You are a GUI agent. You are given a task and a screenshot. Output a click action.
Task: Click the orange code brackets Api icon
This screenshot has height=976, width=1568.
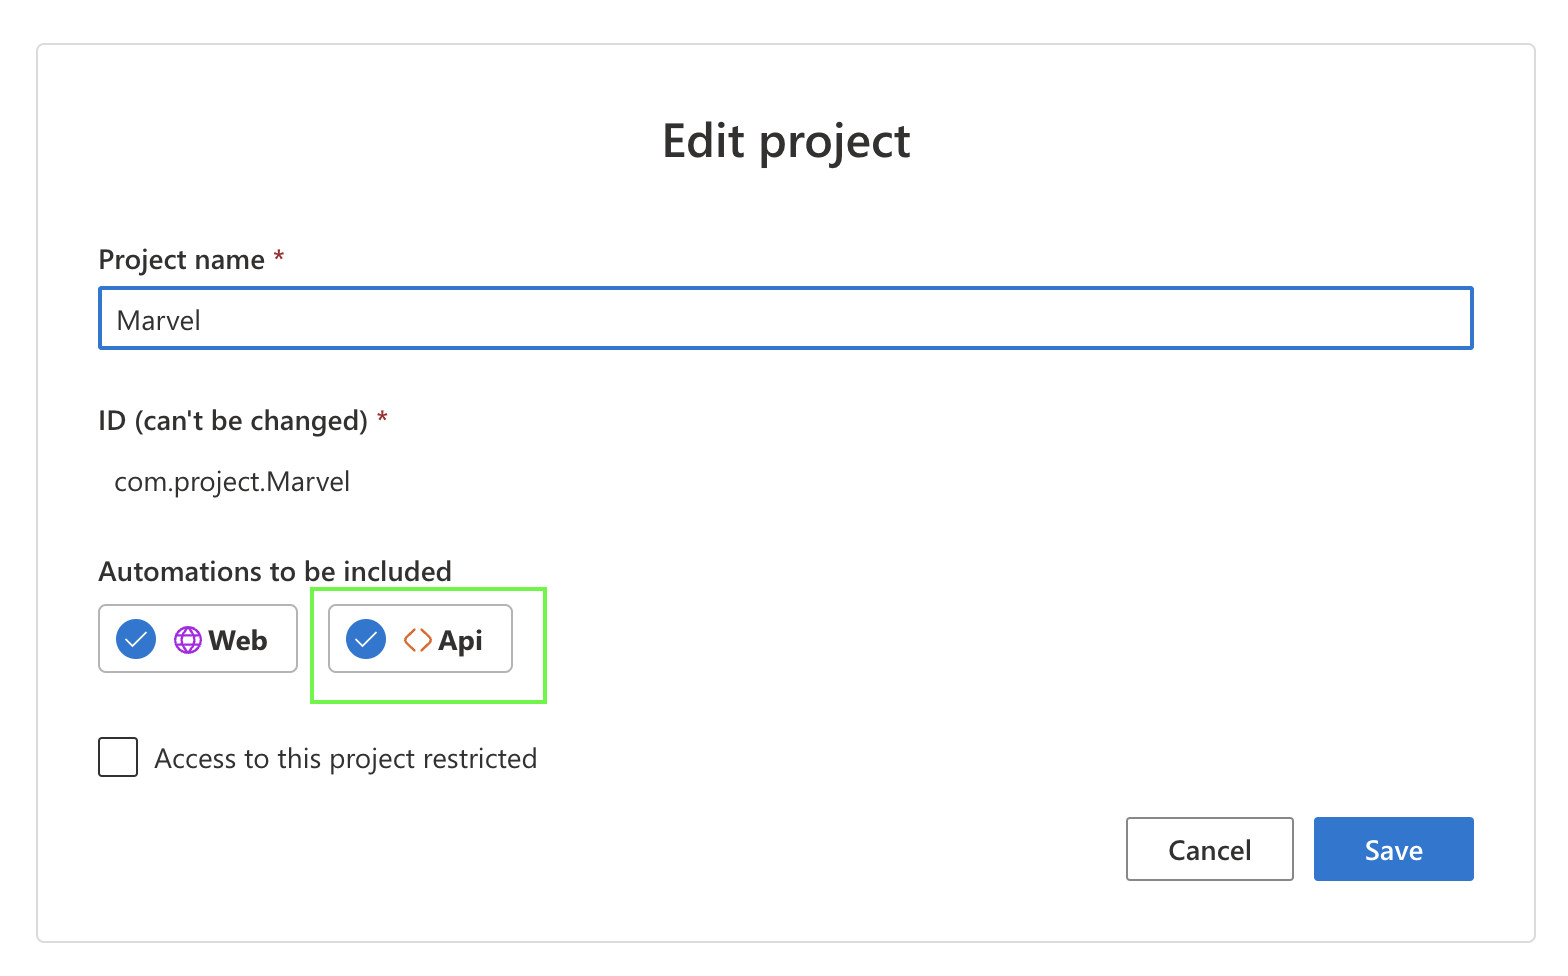417,640
